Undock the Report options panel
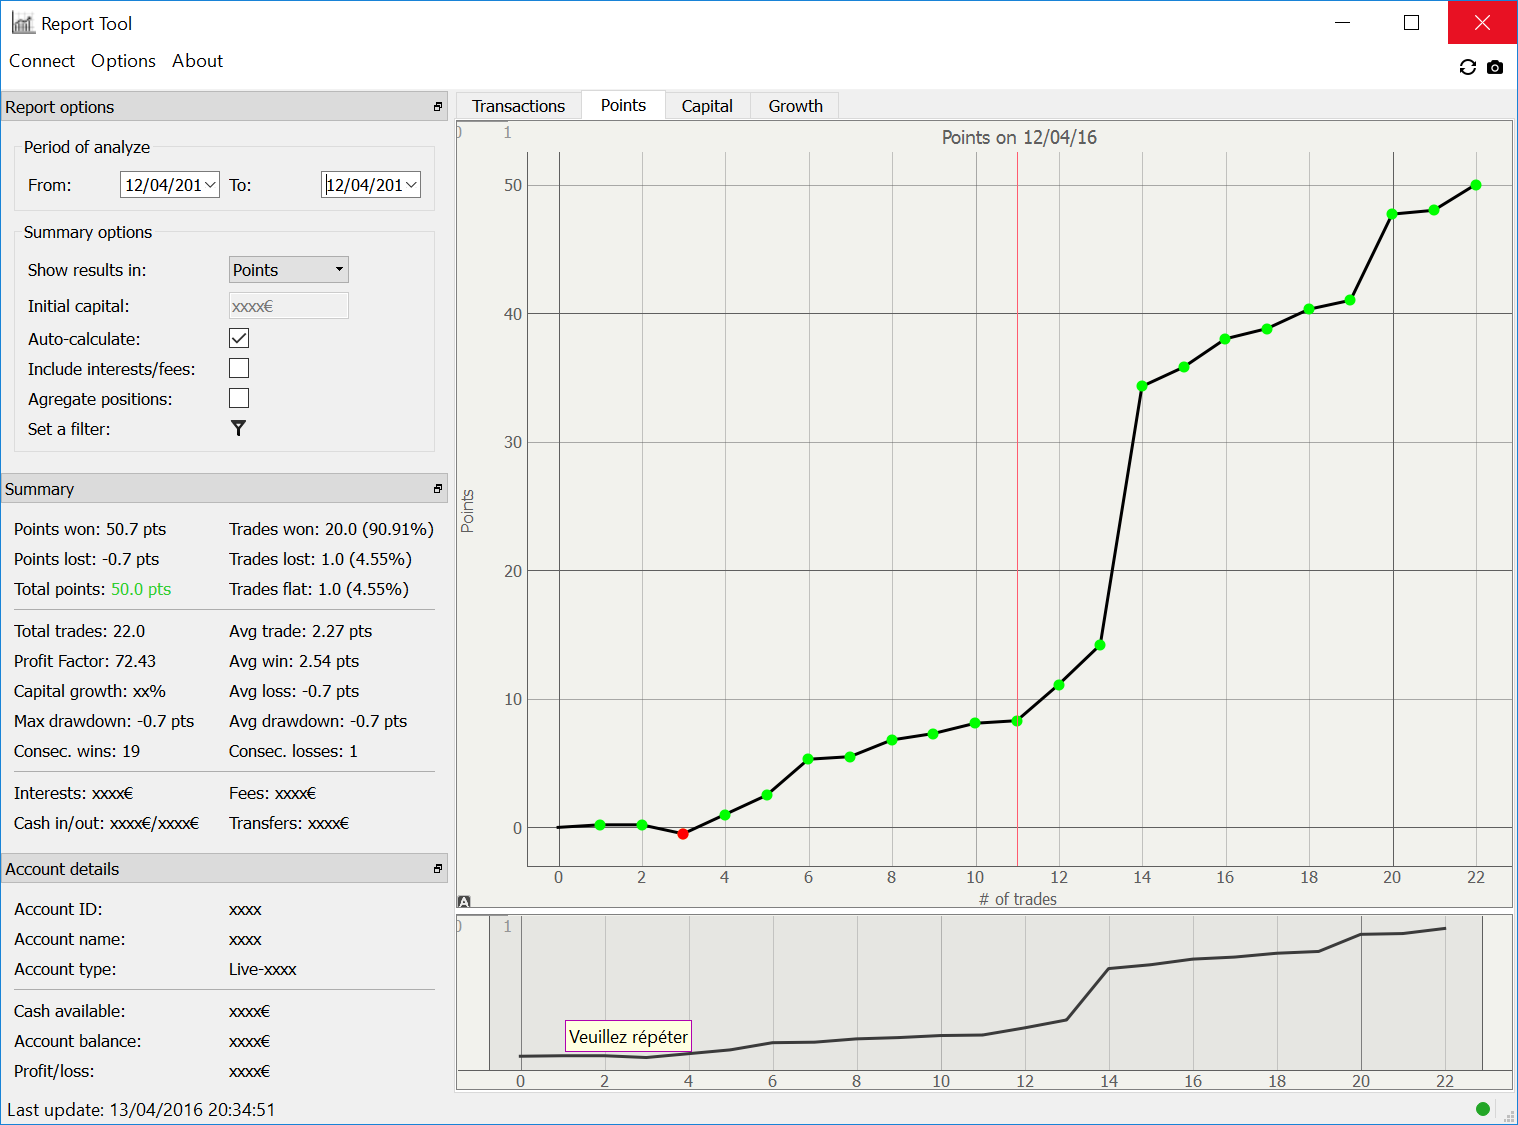Viewport: 1518px width, 1125px height. click(437, 107)
